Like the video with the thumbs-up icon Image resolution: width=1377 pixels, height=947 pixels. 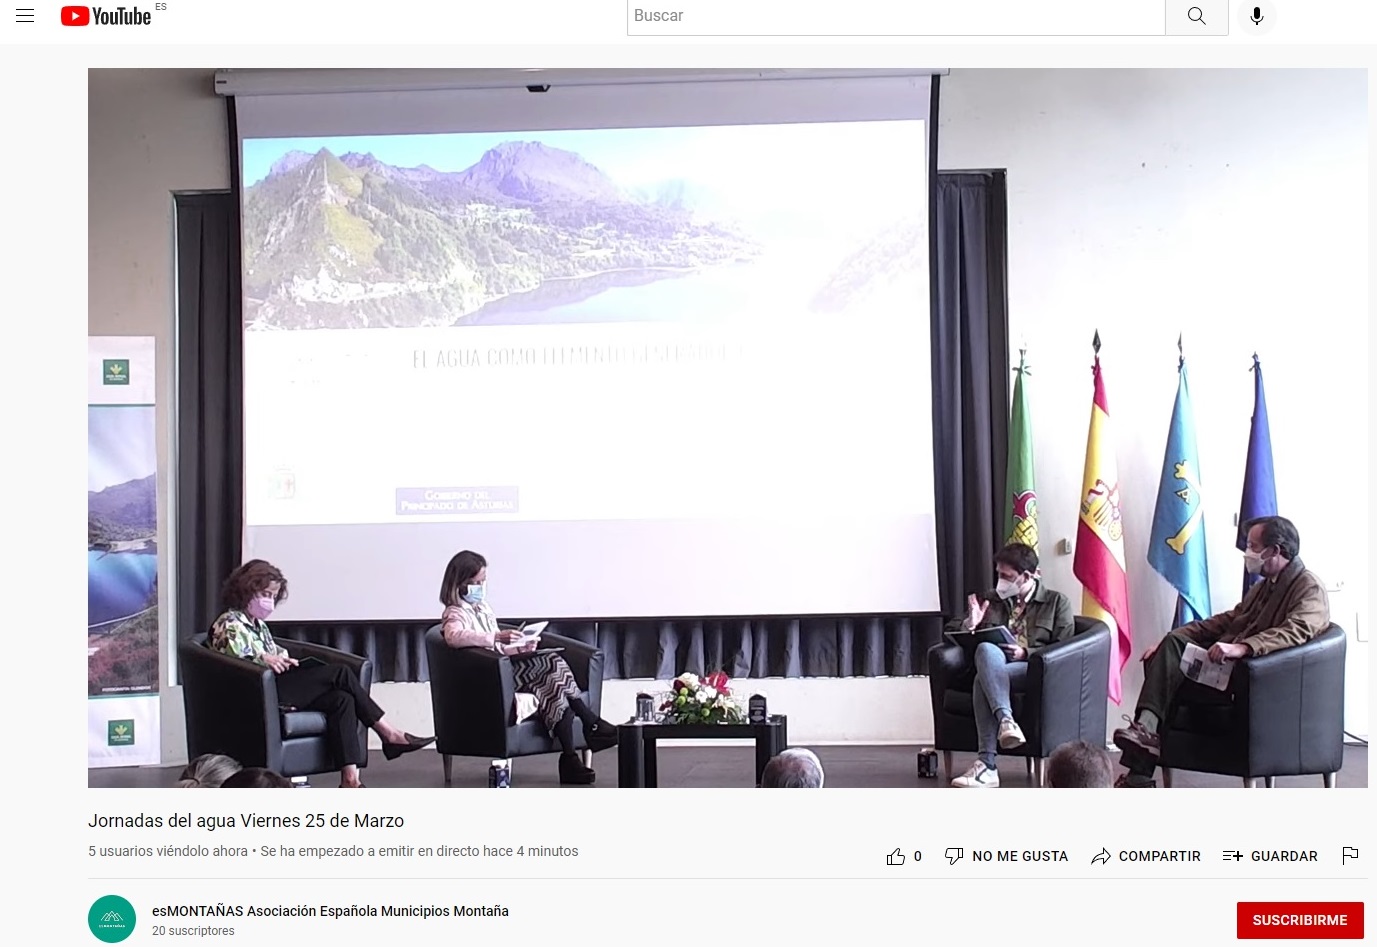pos(895,857)
